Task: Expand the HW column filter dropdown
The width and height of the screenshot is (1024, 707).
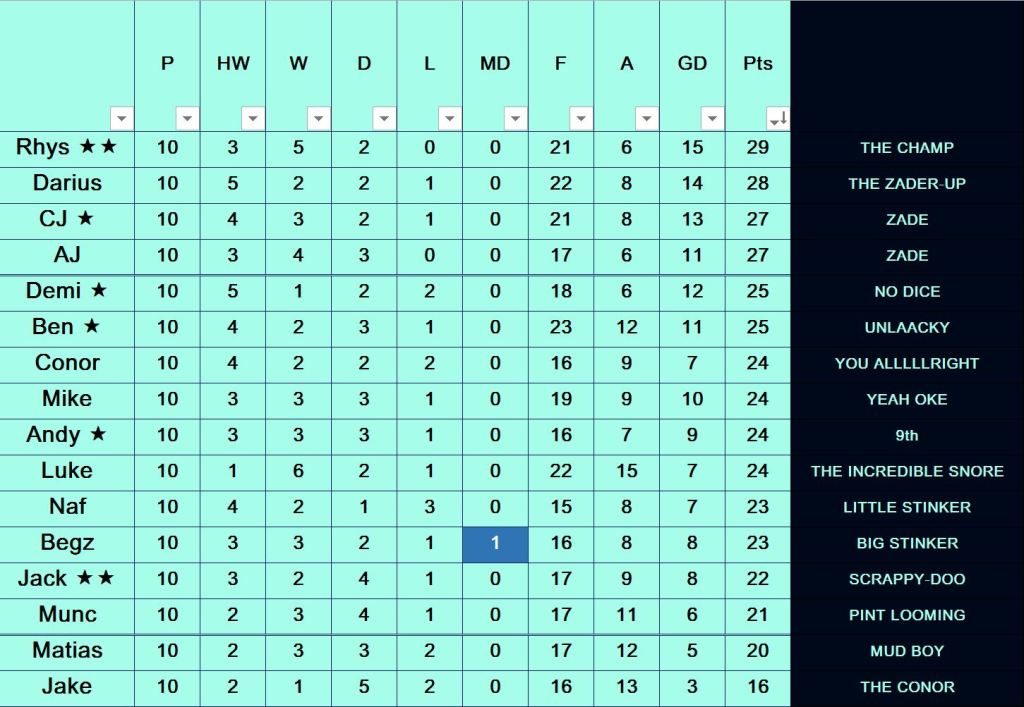Action: tap(253, 119)
